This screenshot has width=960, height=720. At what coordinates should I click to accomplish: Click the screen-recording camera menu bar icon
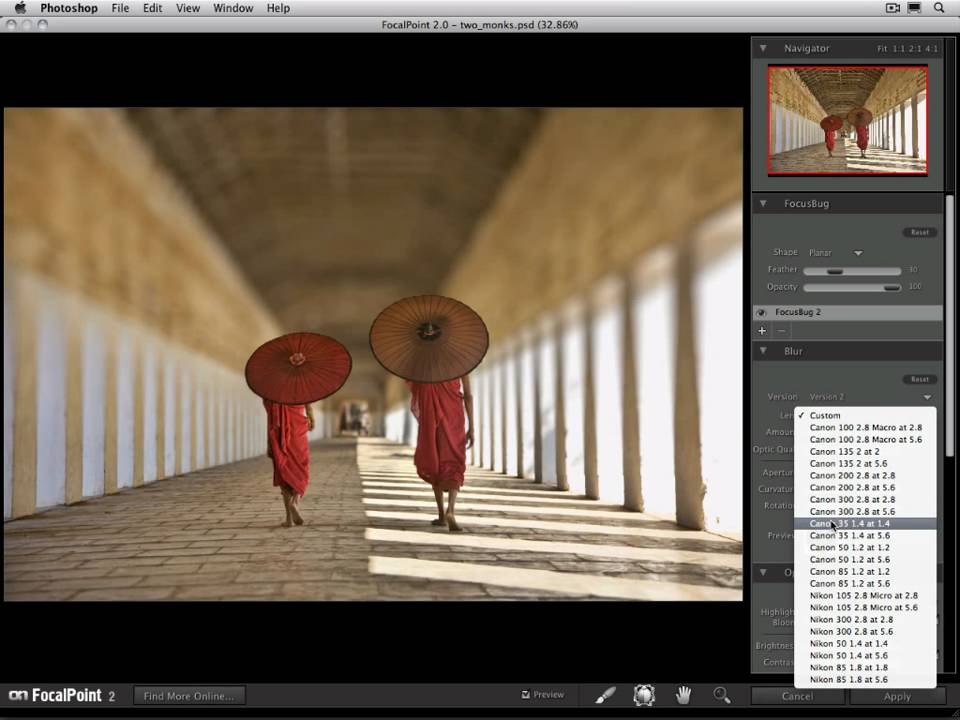pyautogui.click(x=893, y=8)
